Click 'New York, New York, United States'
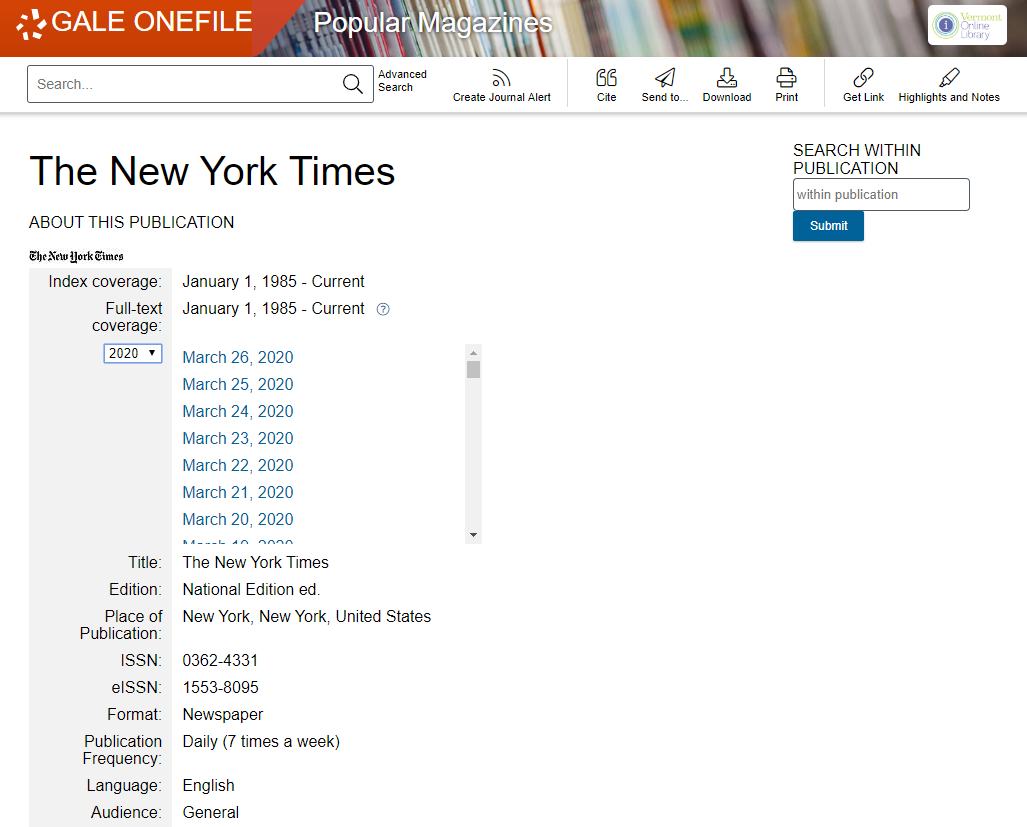Screen dimensions: 1027x827 point(307,617)
